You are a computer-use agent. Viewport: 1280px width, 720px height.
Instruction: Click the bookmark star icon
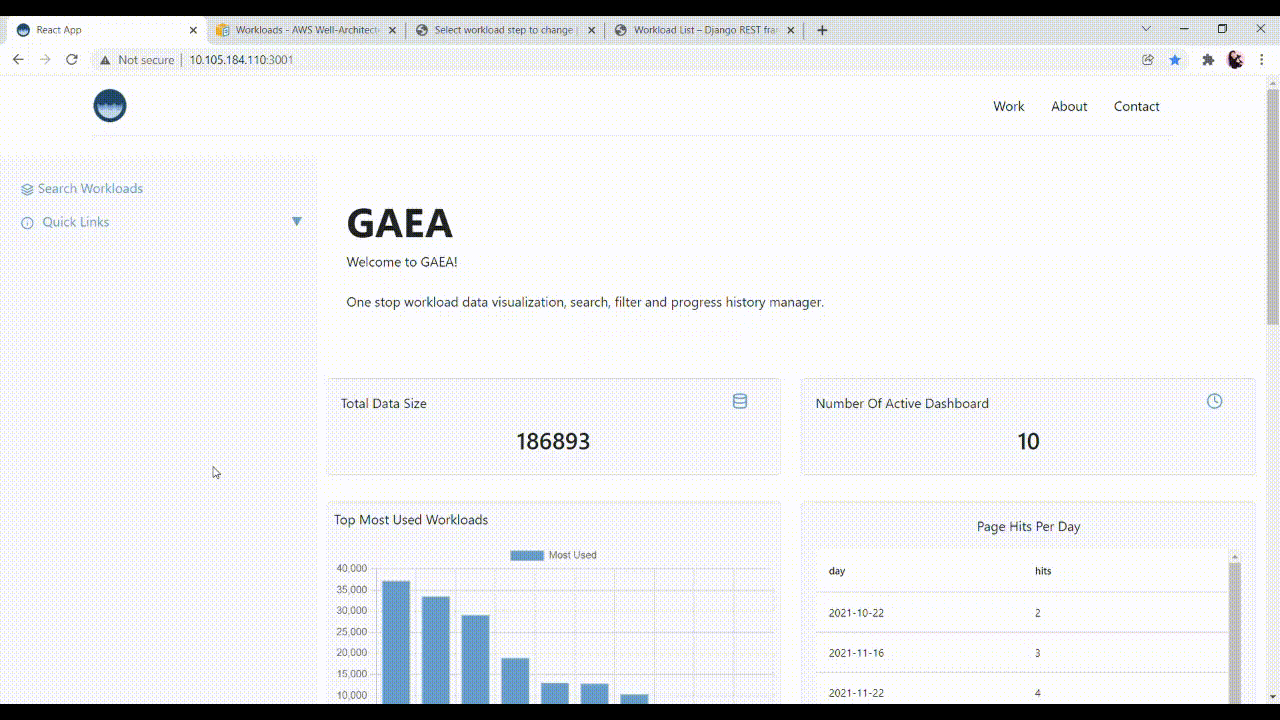(x=1175, y=60)
